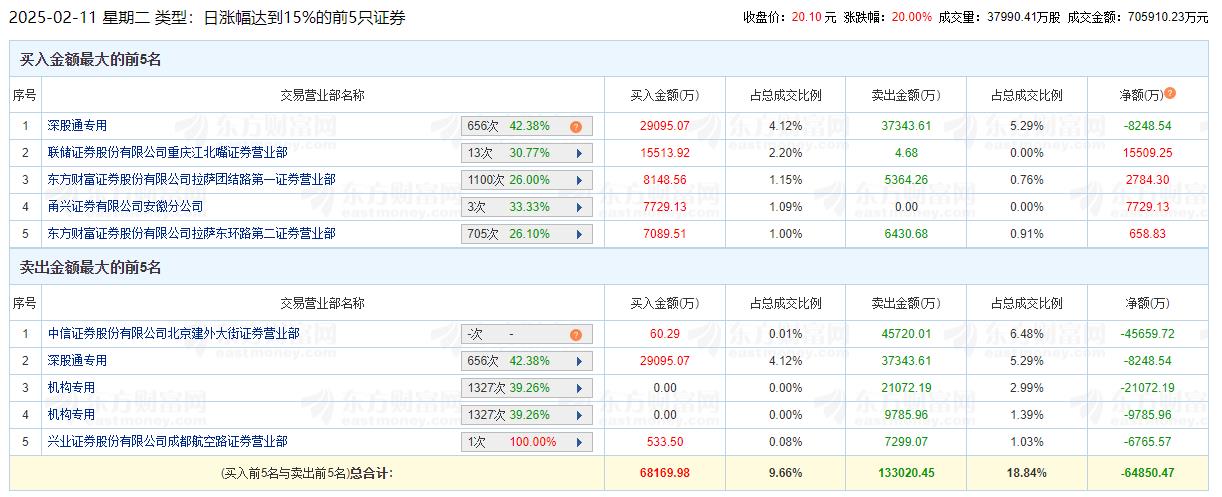The width and height of the screenshot is (1222, 497).
Task: Open 东方财富证券拉萨团结路第一证券营业部 link
Action: [191, 180]
